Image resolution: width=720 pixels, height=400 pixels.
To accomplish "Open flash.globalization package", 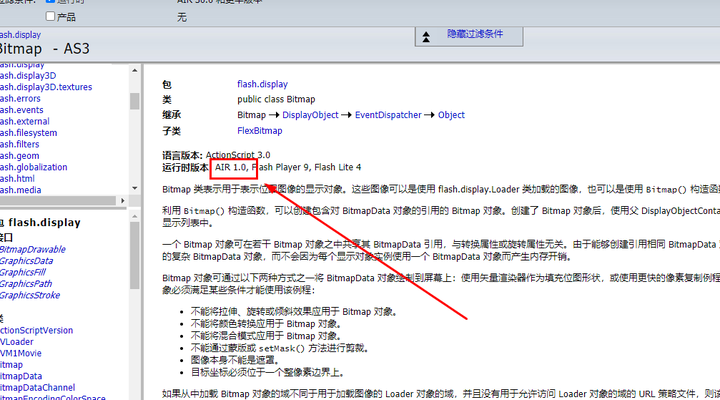I will click(x=34, y=167).
